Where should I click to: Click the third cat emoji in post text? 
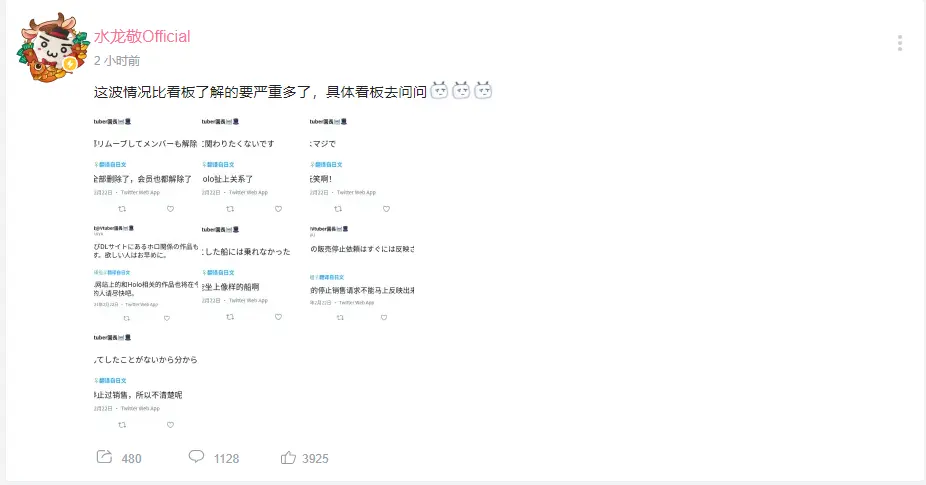coord(482,90)
